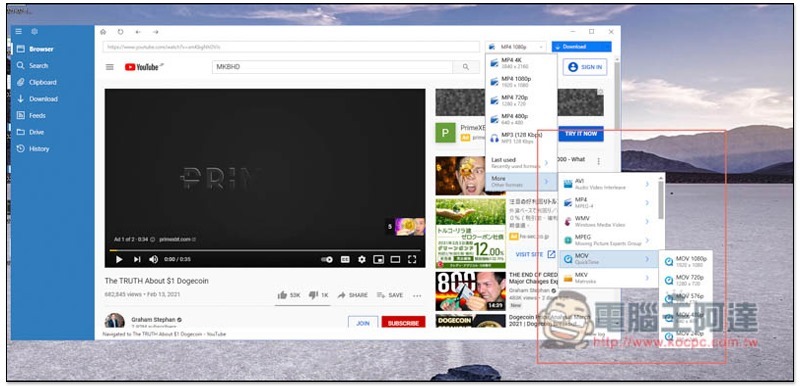
Task: Open the ad preview thumbnail in the player
Action: coord(410,226)
